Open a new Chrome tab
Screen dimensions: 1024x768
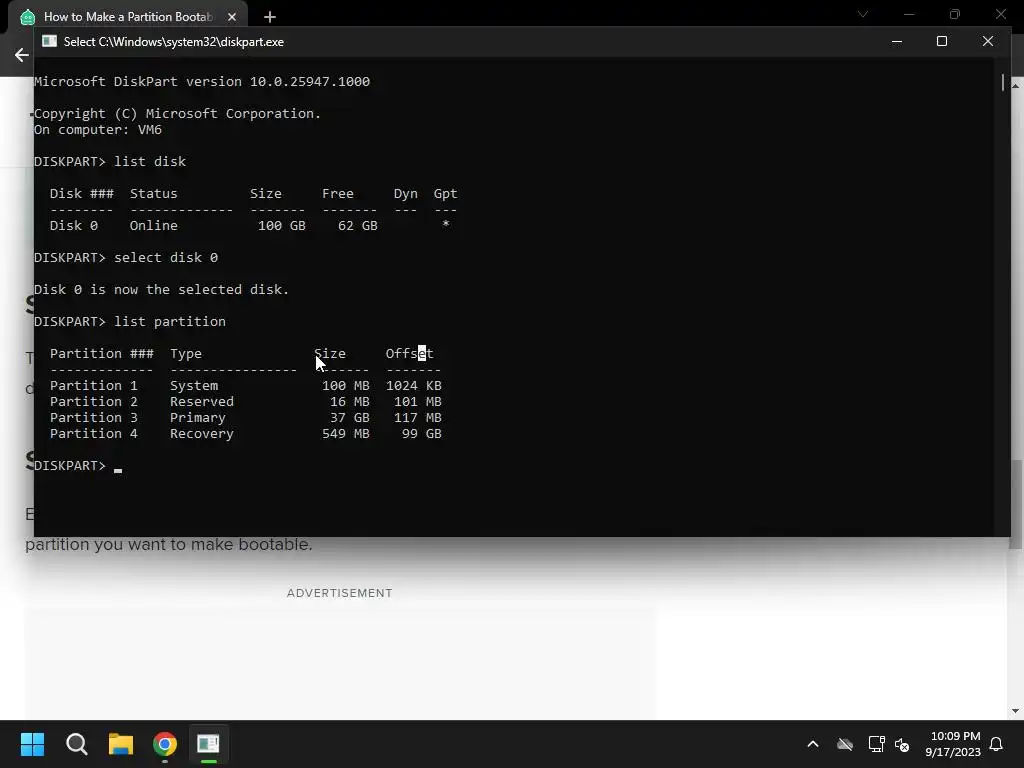(x=270, y=17)
